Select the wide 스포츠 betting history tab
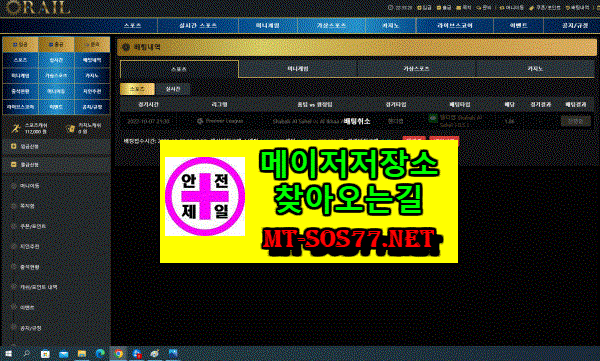 [x=179, y=69]
